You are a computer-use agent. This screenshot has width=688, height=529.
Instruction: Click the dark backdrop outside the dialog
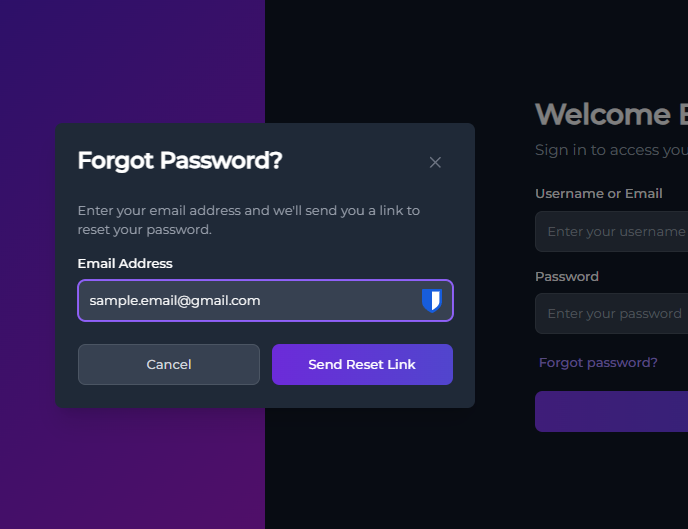point(400,470)
